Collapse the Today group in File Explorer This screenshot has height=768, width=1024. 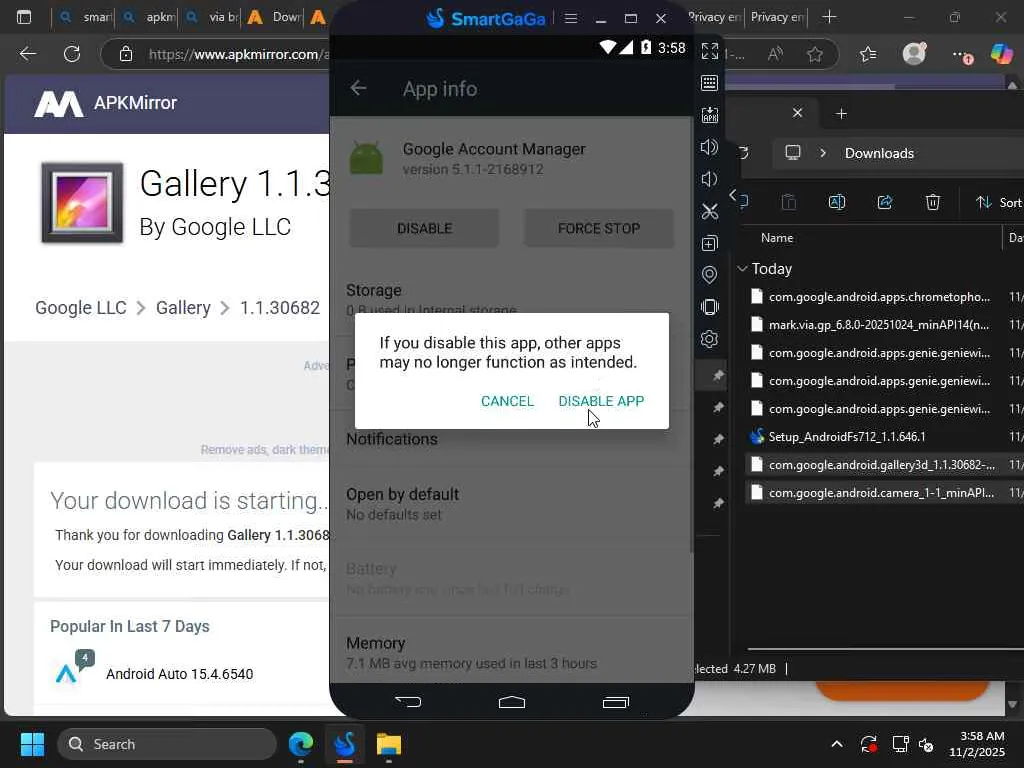pyautogui.click(x=742, y=268)
